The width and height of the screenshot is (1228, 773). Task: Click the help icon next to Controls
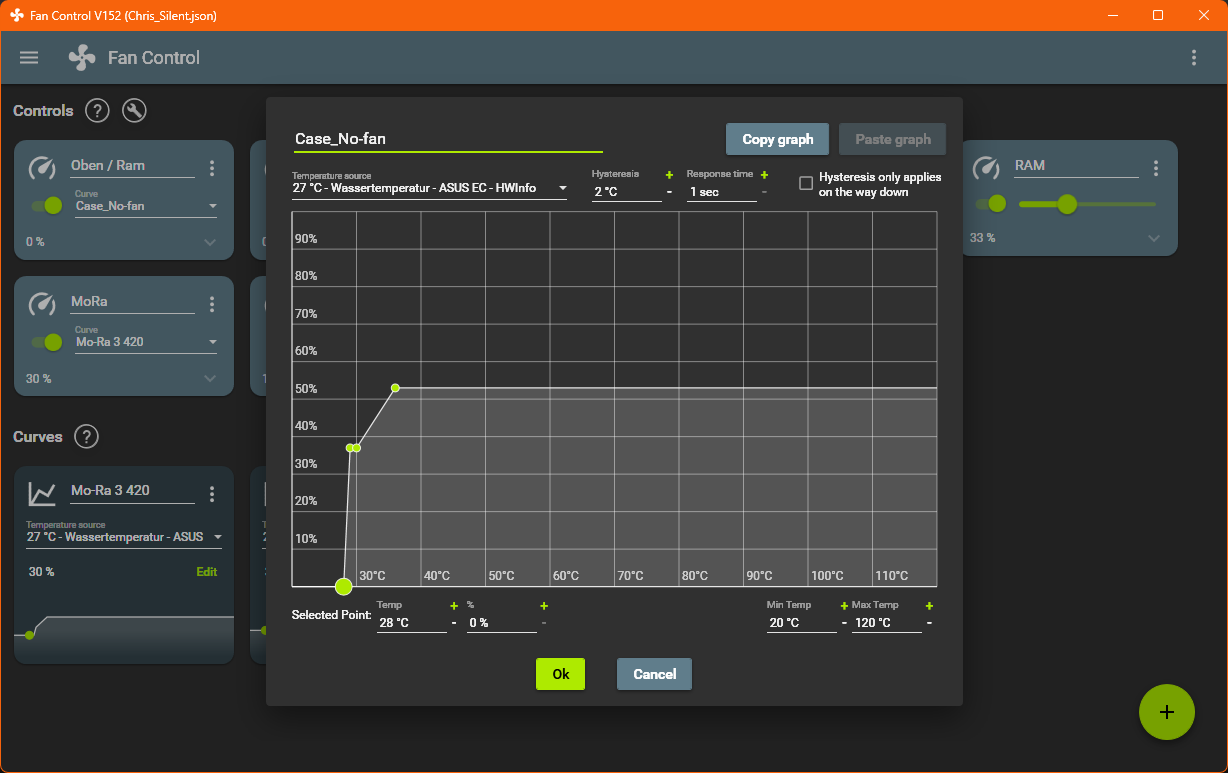(97, 111)
